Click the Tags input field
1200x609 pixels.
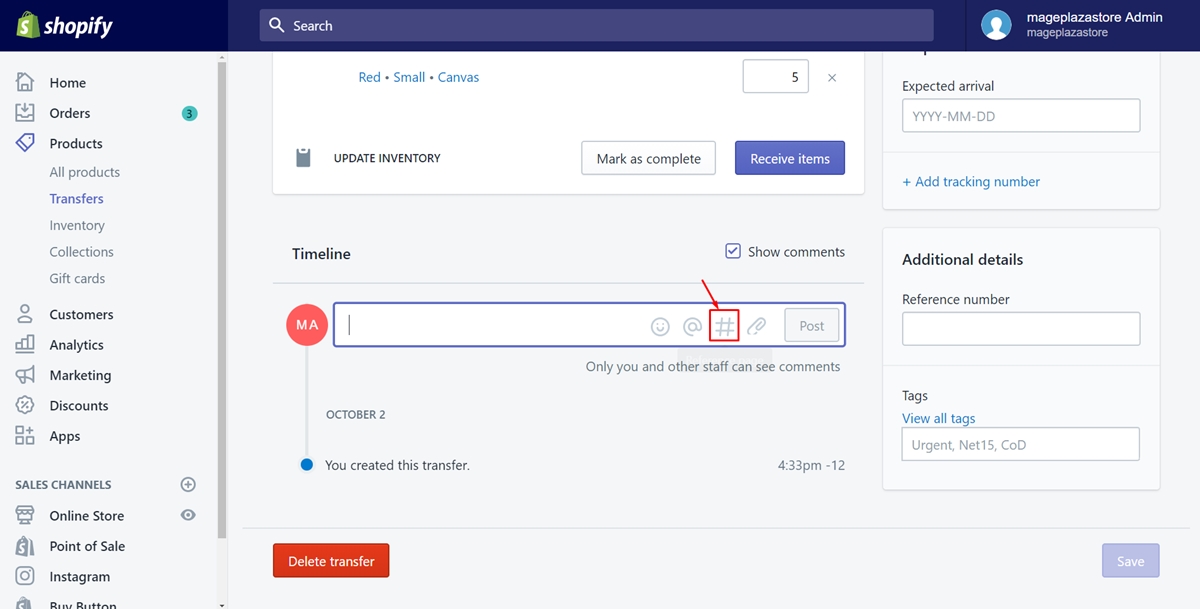(x=1021, y=444)
